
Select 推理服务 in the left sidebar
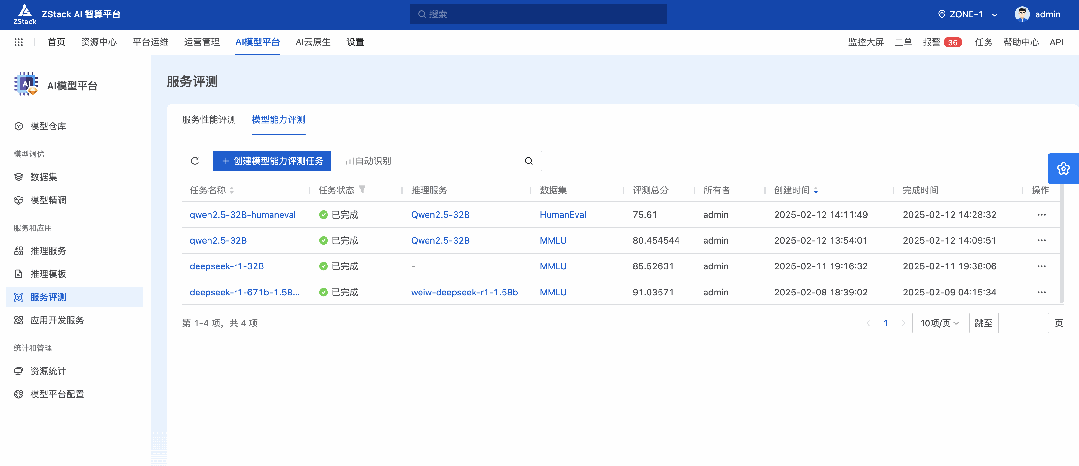[48, 250]
